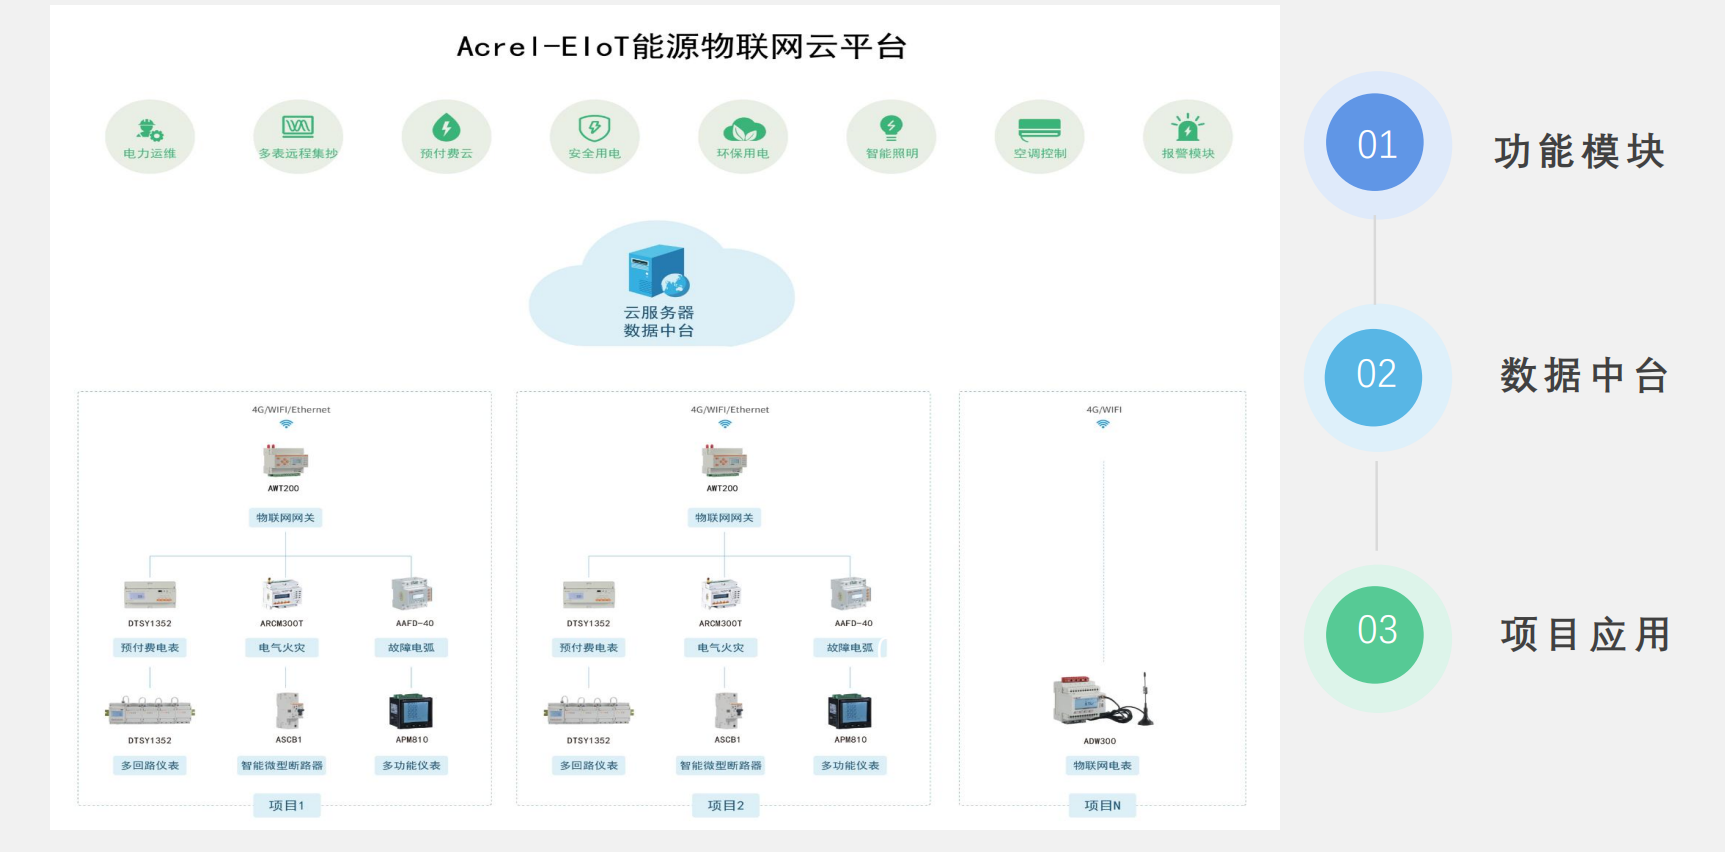Click the wifi icon under 4G/WIFI in 项目N
This screenshot has width=1725, height=852.
pyautogui.click(x=1103, y=424)
